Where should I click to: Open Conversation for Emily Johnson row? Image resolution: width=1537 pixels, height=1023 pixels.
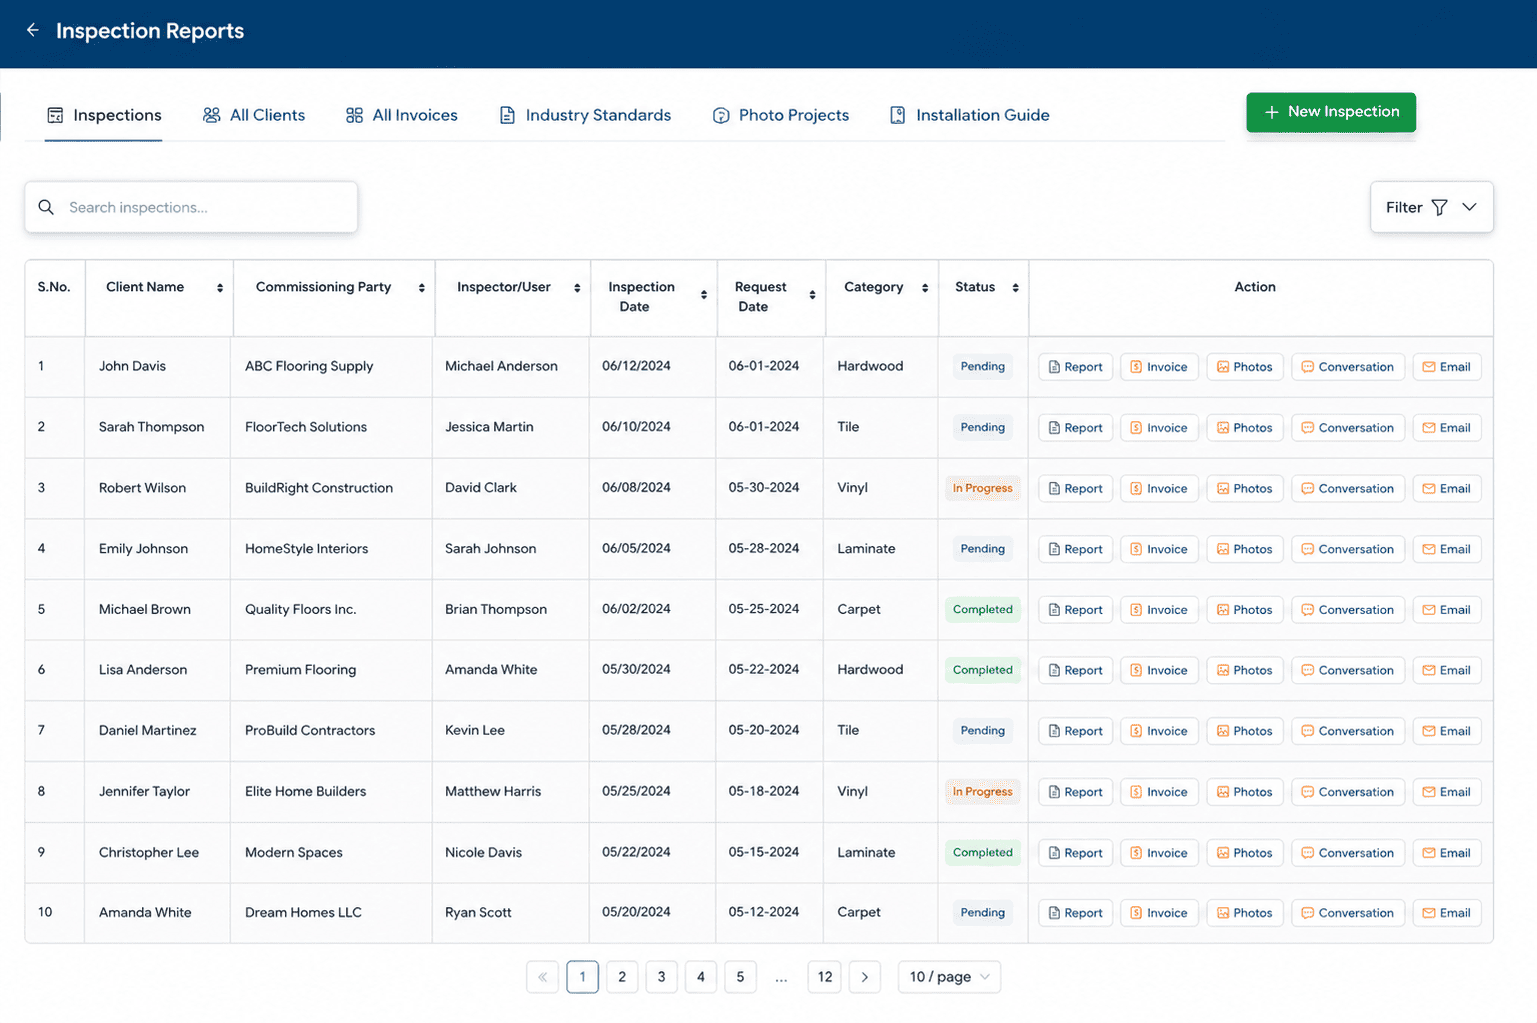click(1348, 549)
